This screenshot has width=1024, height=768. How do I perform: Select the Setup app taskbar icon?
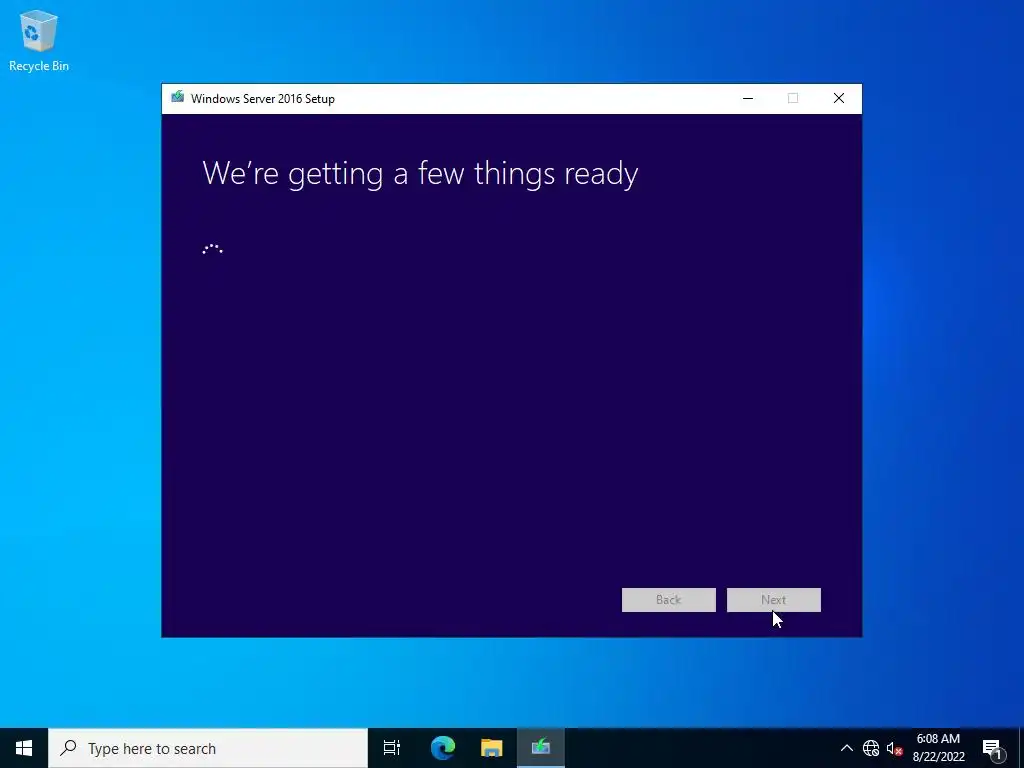pos(541,748)
